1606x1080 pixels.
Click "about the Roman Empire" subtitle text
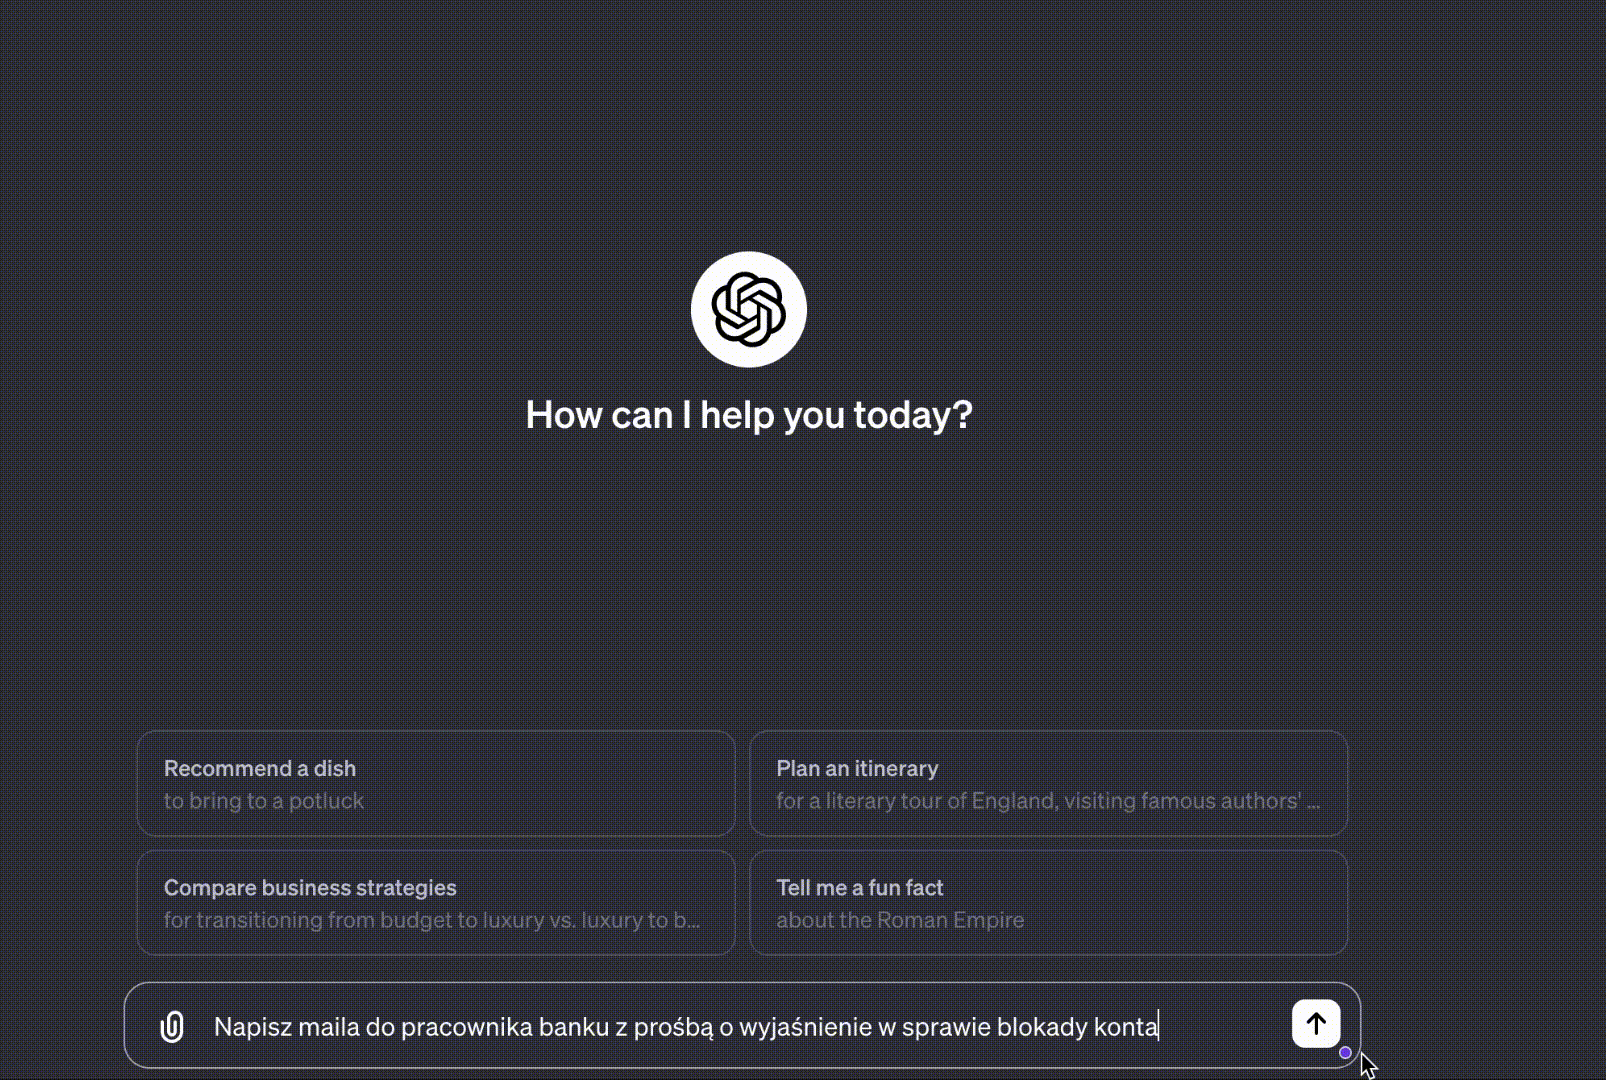900,920
